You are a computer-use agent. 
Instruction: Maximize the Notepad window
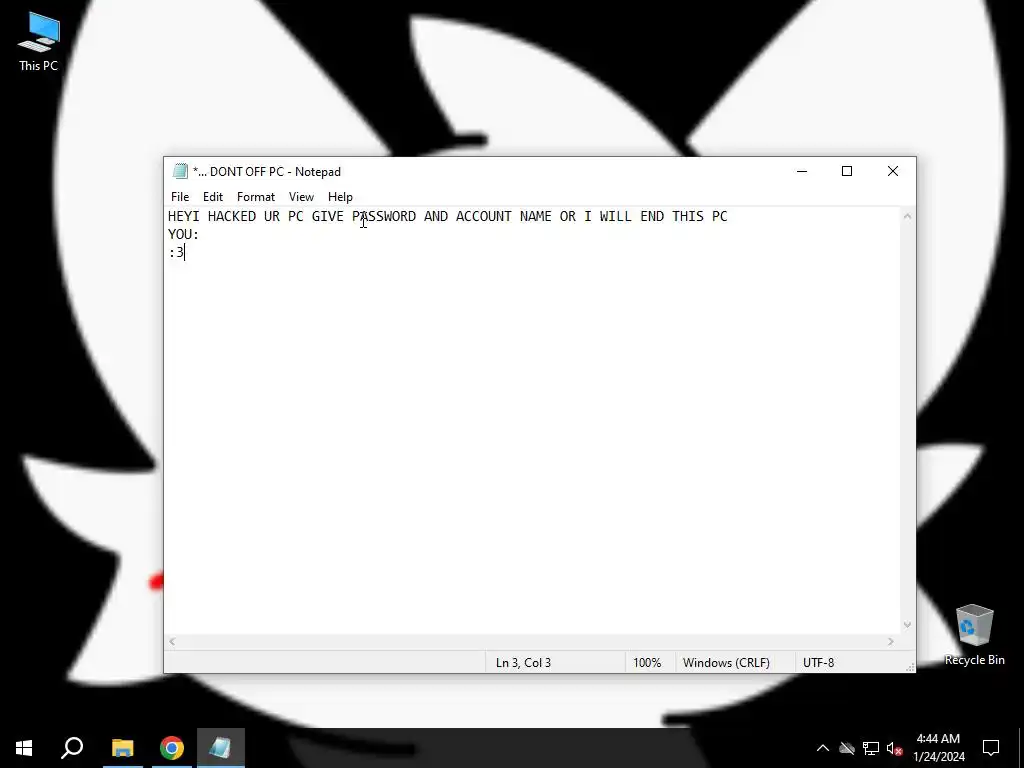(x=847, y=171)
